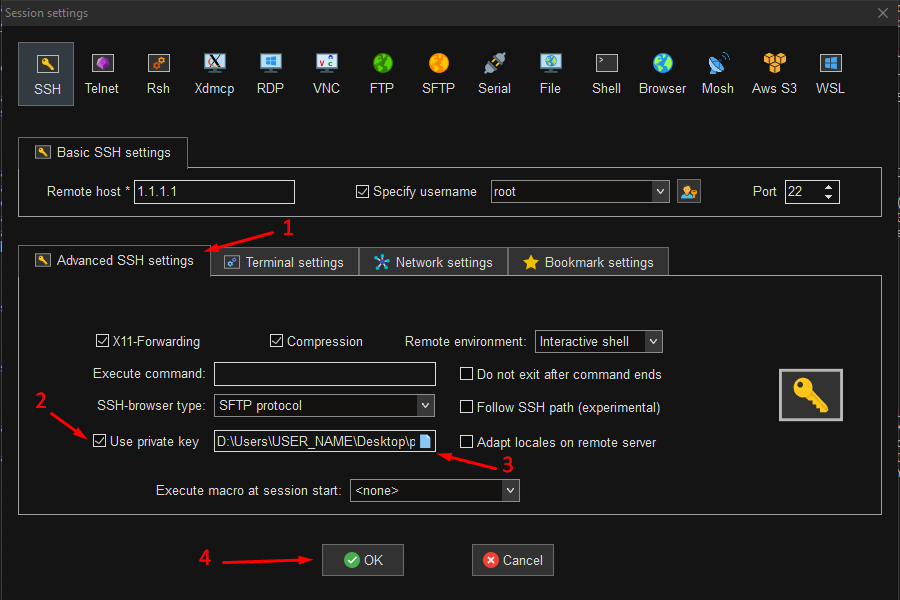Open the SSH-browser type dropdown
Screen dimensions: 900x600
point(425,405)
